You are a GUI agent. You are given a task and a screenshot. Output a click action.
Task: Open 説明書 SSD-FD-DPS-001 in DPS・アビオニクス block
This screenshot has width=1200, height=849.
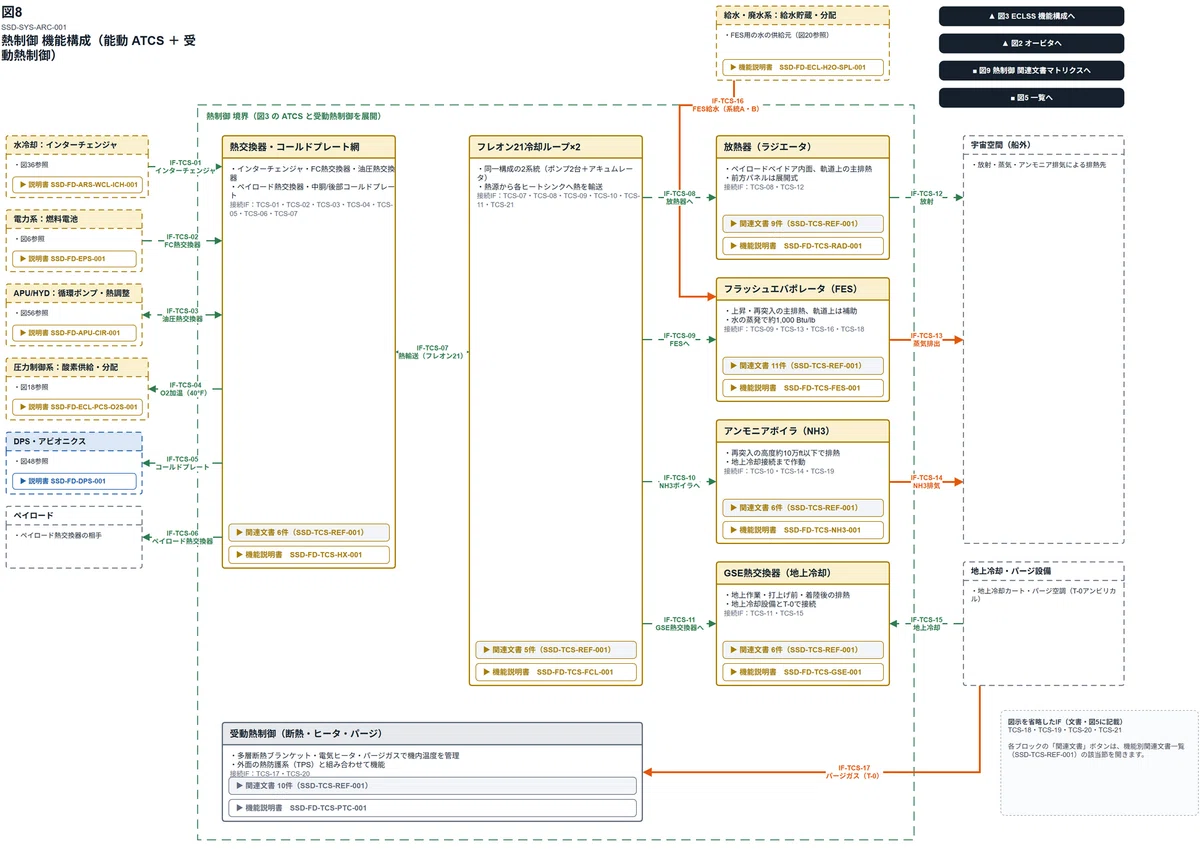(x=76, y=481)
